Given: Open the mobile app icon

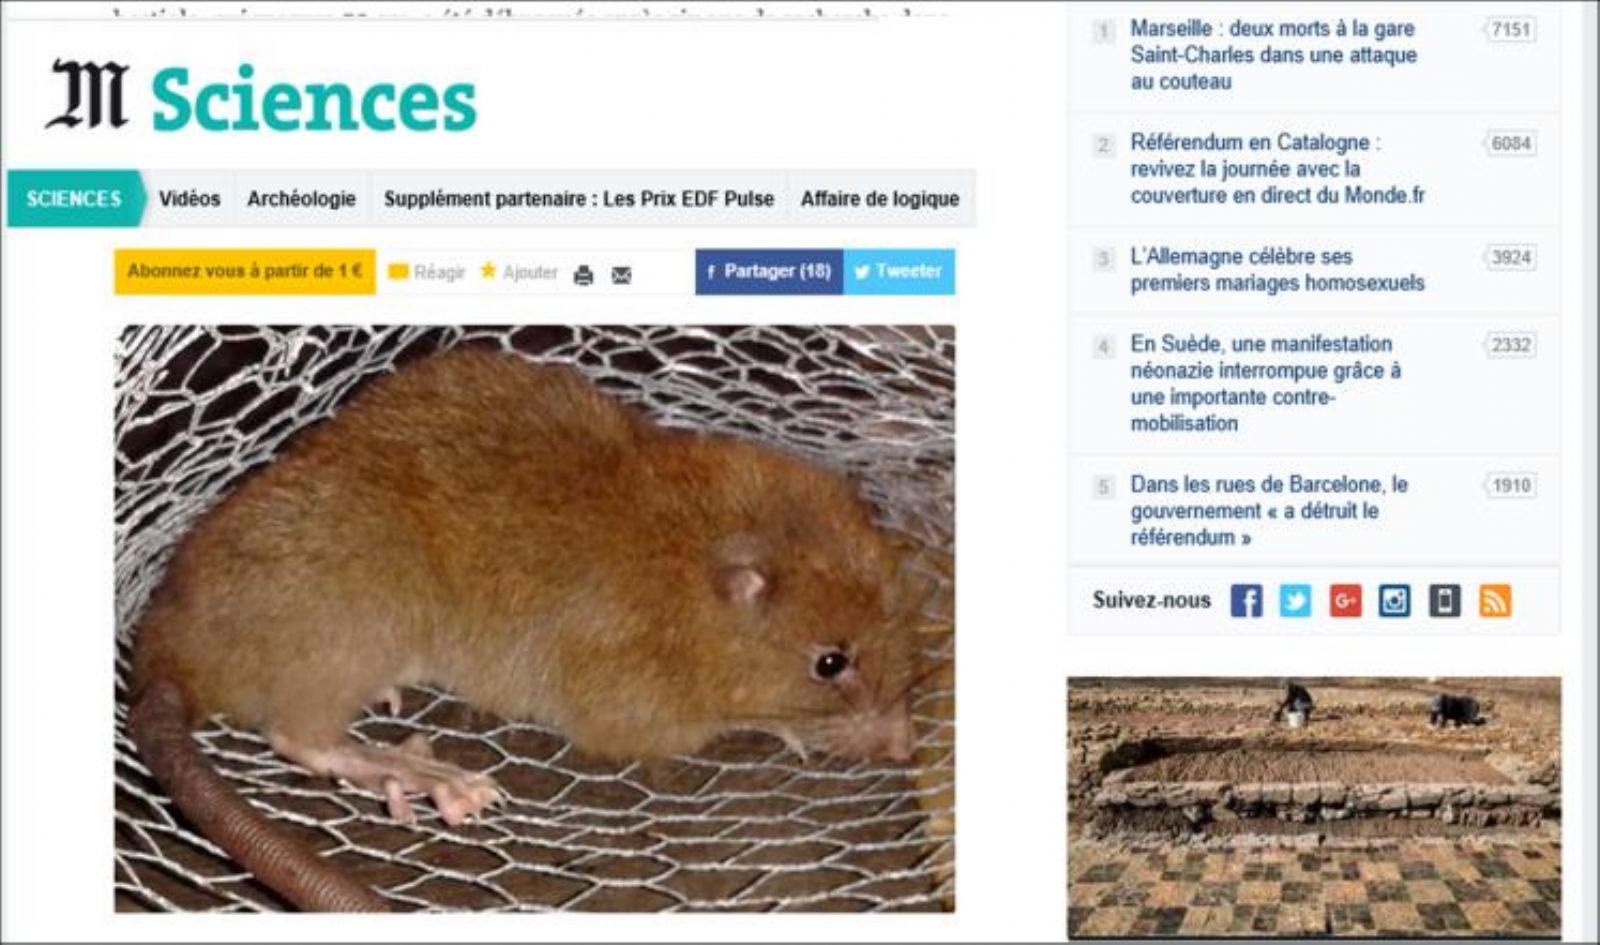Looking at the screenshot, I should (1444, 601).
